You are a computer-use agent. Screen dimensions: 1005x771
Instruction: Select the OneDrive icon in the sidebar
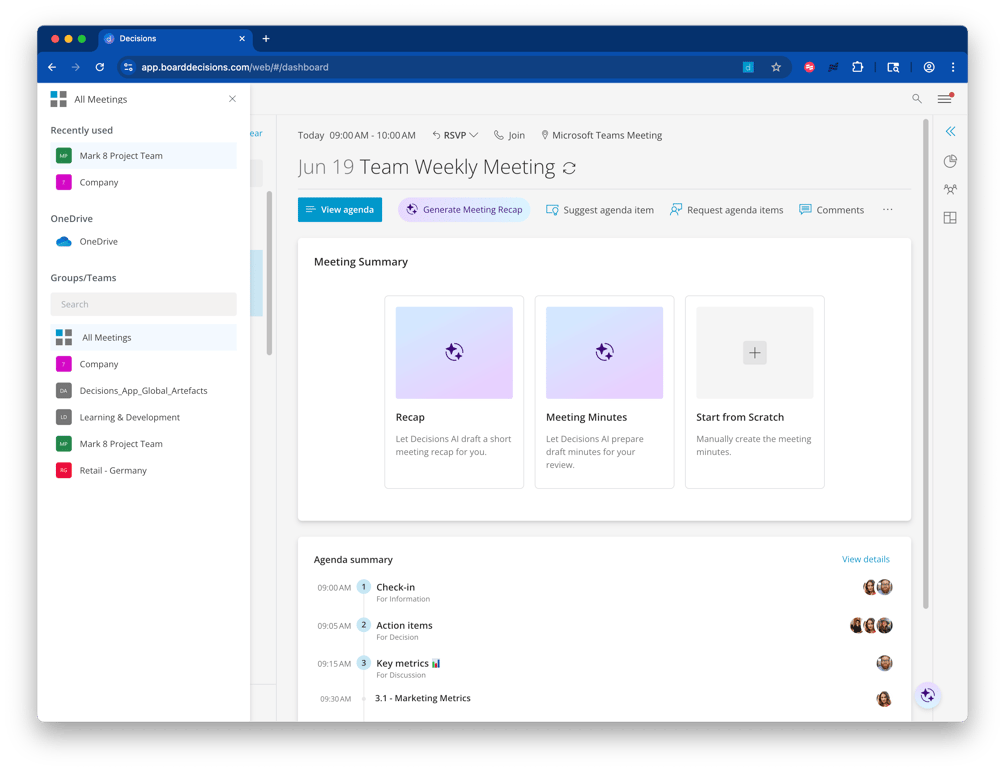pyautogui.click(x=64, y=241)
